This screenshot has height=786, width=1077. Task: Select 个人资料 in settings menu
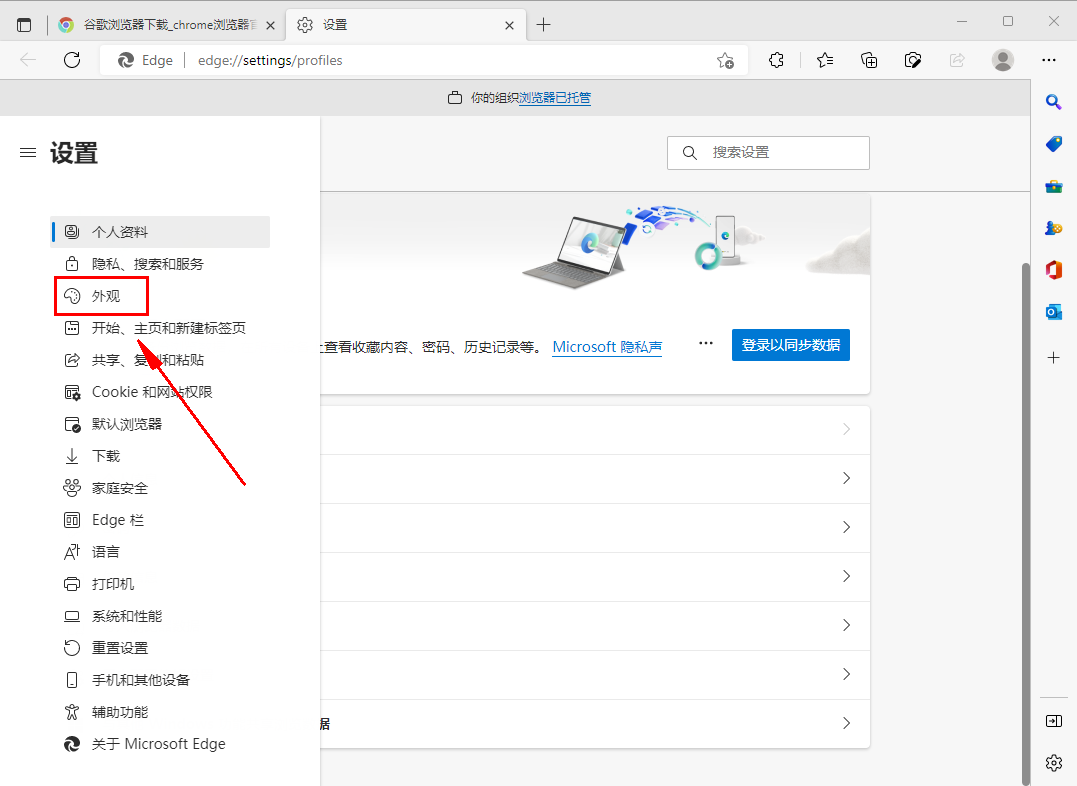point(161,232)
